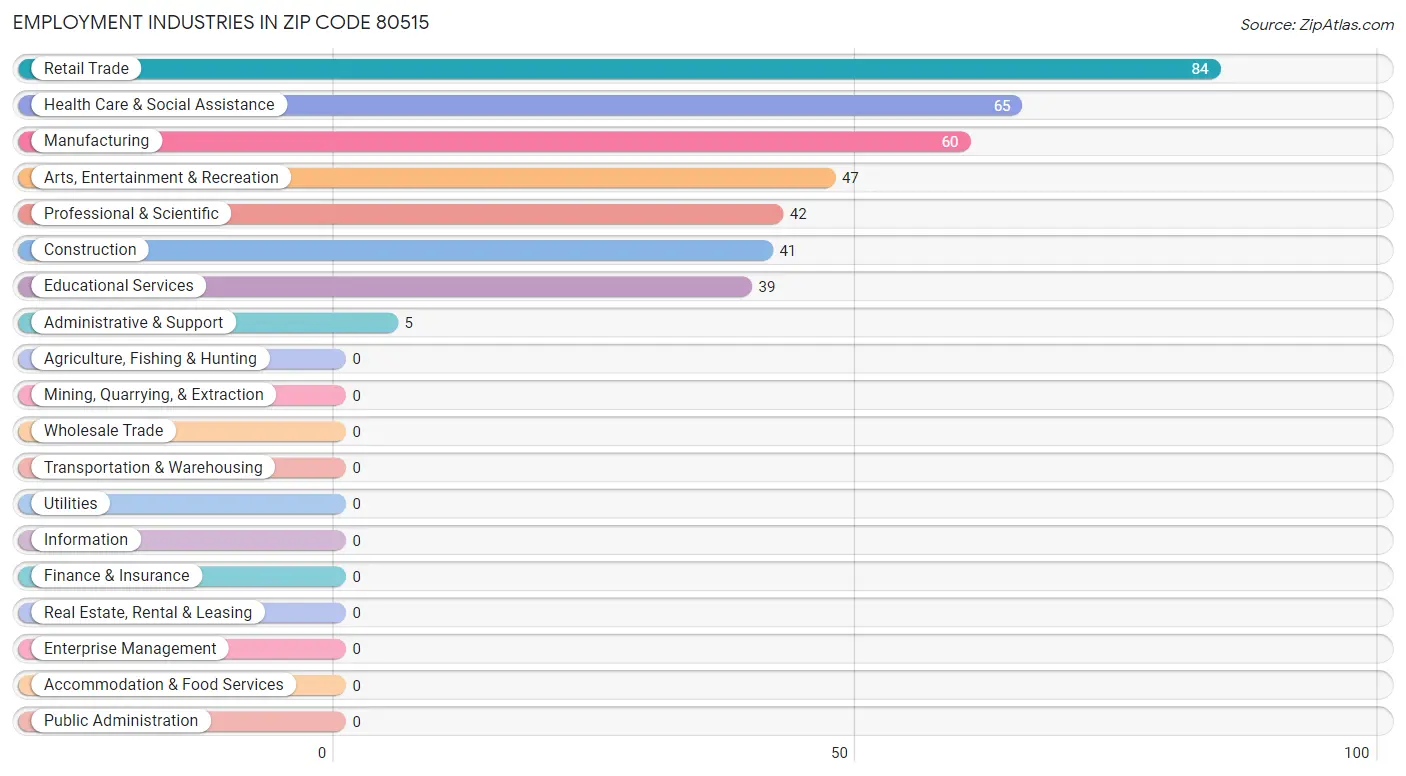Click the Source: ZipAtlas.com credit

pos(1317,25)
